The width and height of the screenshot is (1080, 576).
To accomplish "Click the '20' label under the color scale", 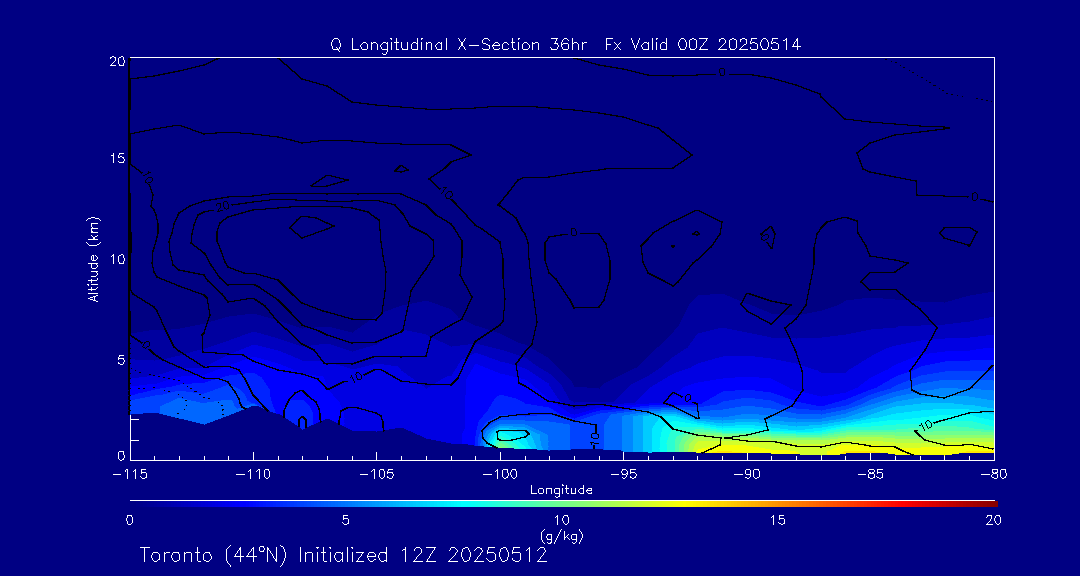I will [993, 521].
